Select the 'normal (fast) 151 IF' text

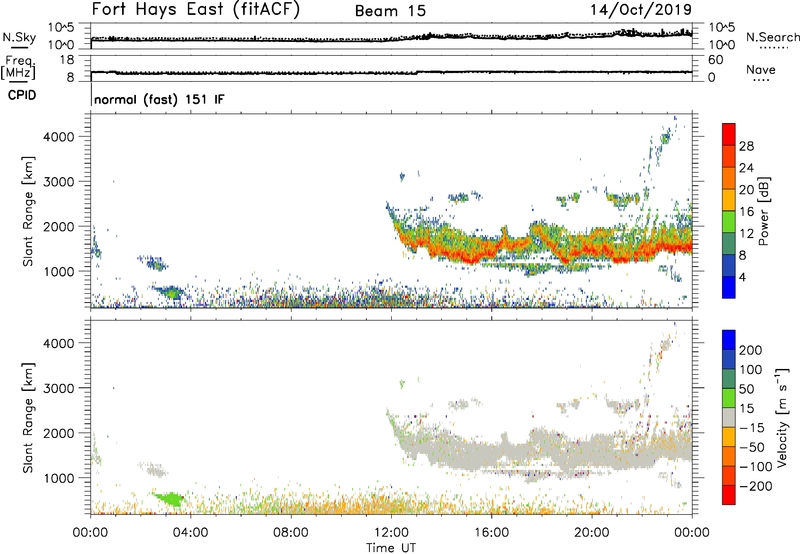pos(159,99)
